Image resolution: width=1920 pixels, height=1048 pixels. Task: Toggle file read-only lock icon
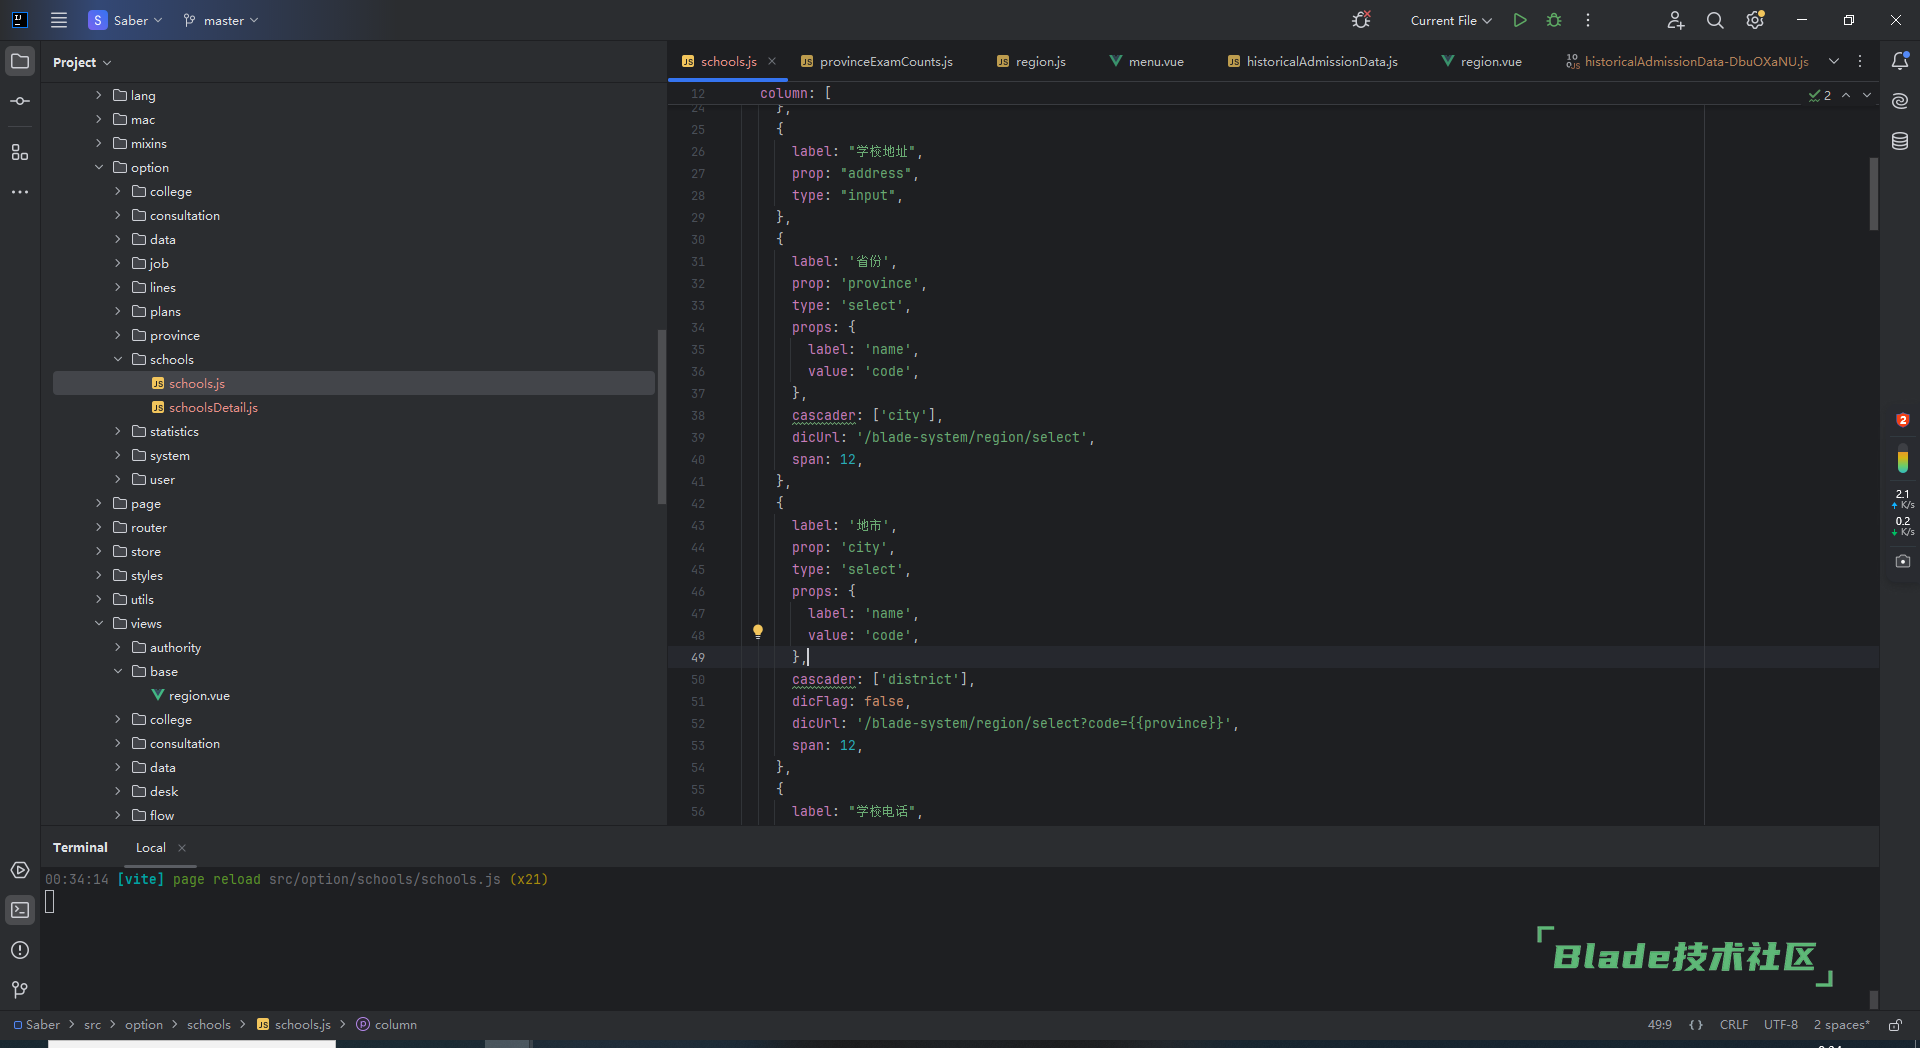(x=1895, y=1025)
